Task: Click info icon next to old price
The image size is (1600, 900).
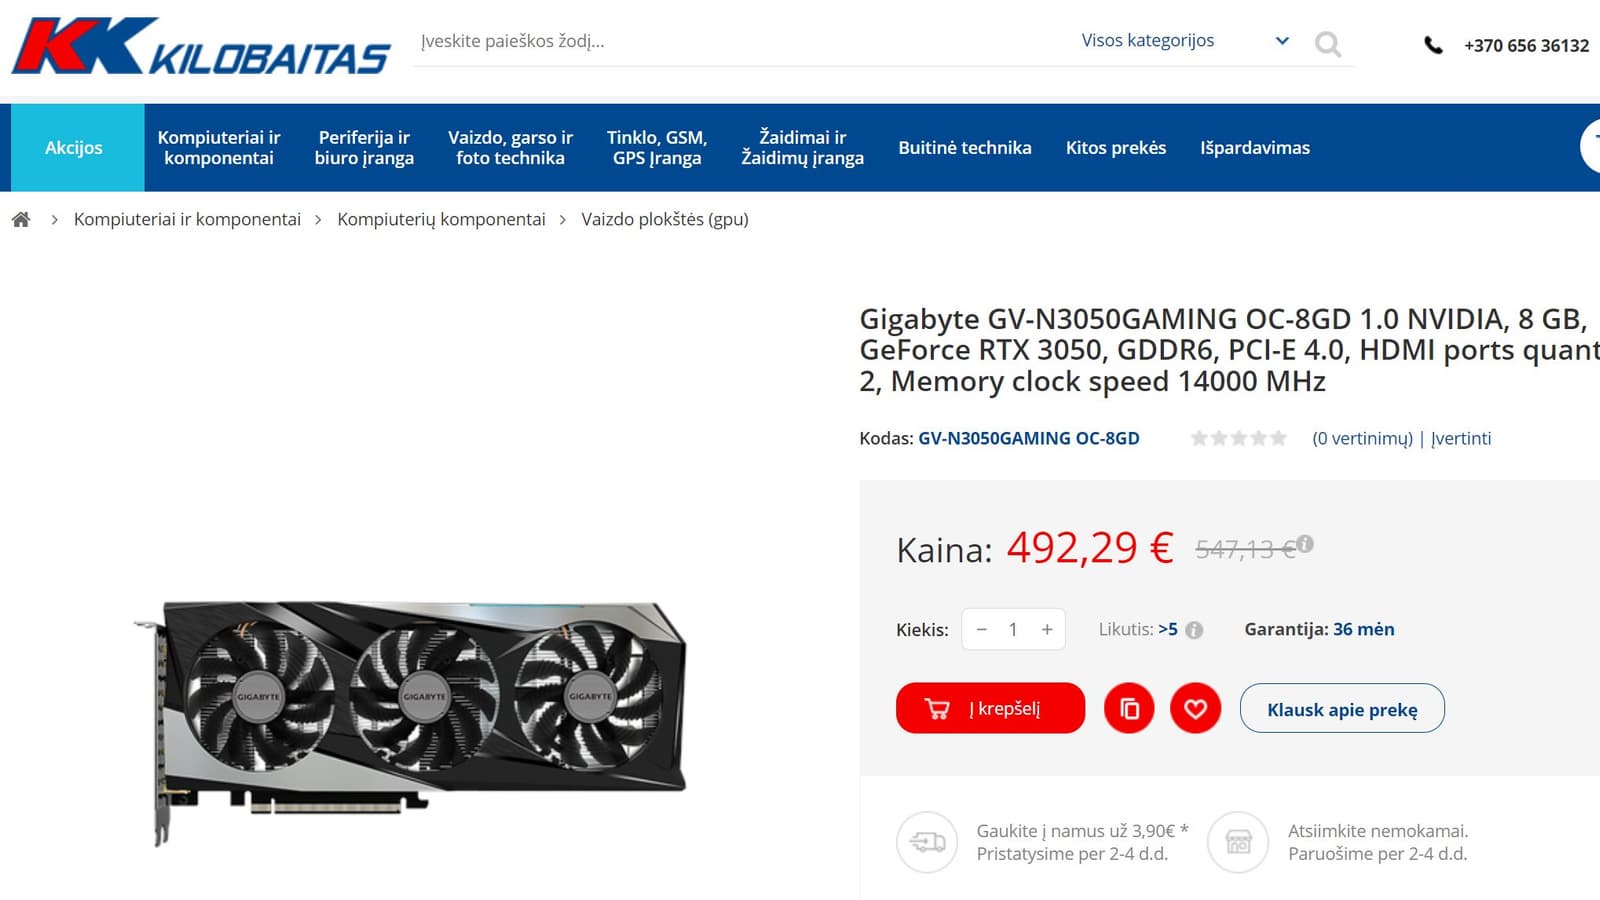Action: click(1305, 544)
